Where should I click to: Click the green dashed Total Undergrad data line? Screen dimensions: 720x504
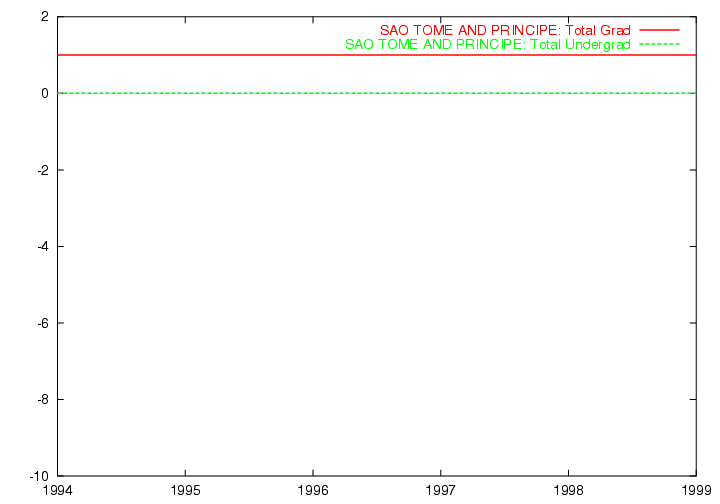click(377, 93)
